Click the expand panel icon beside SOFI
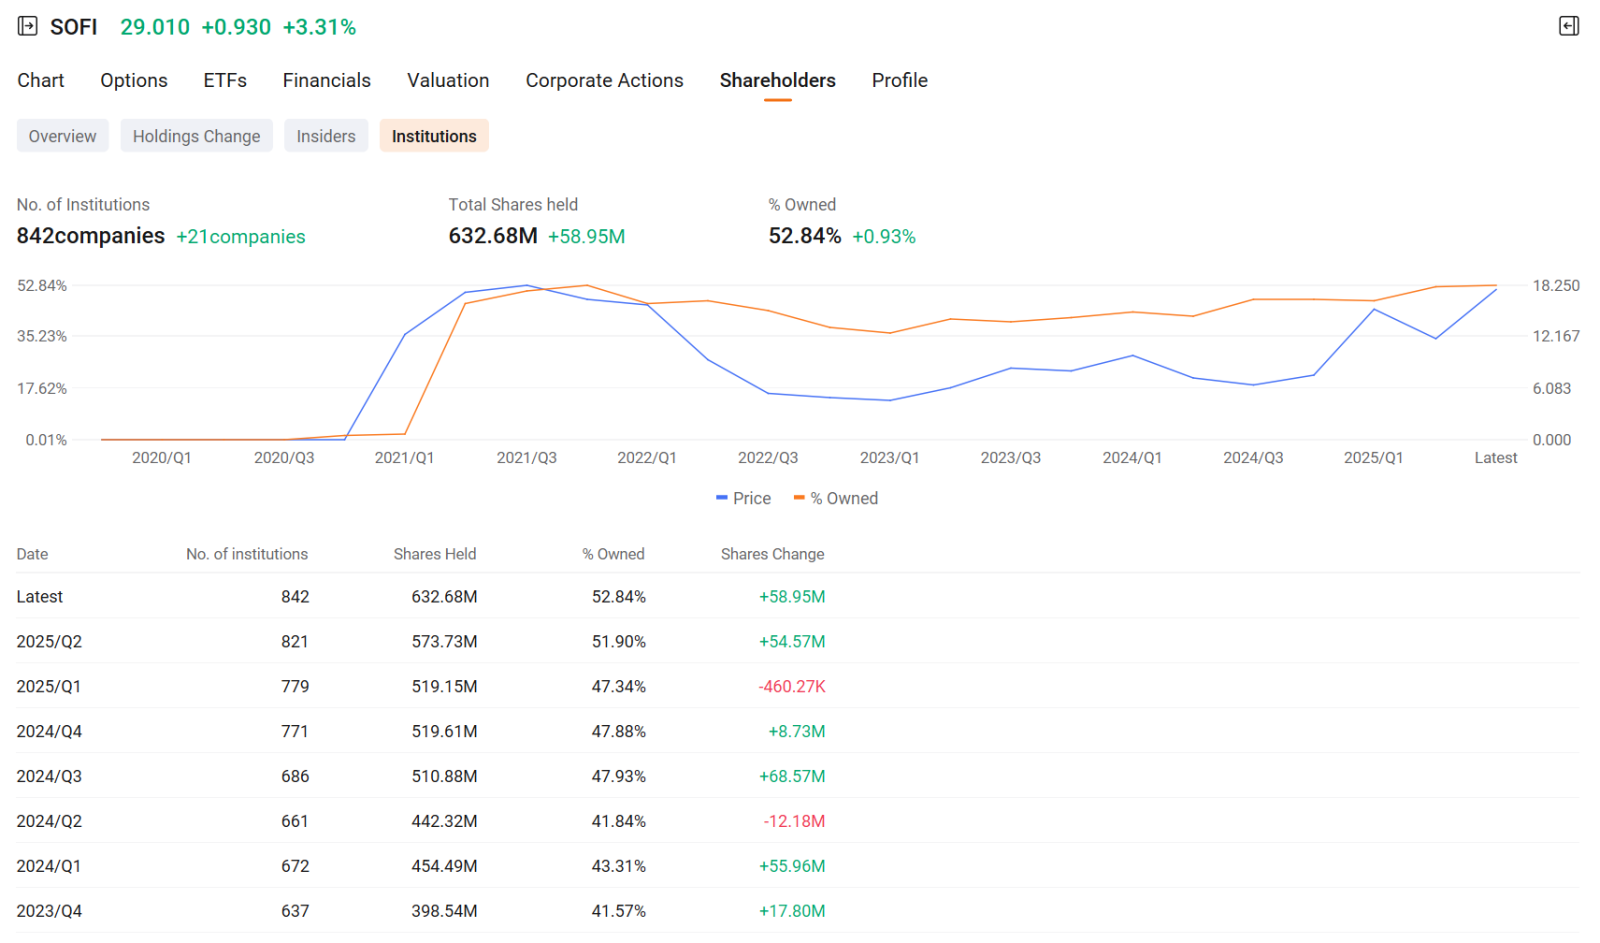This screenshot has width=1600, height=943. [28, 27]
